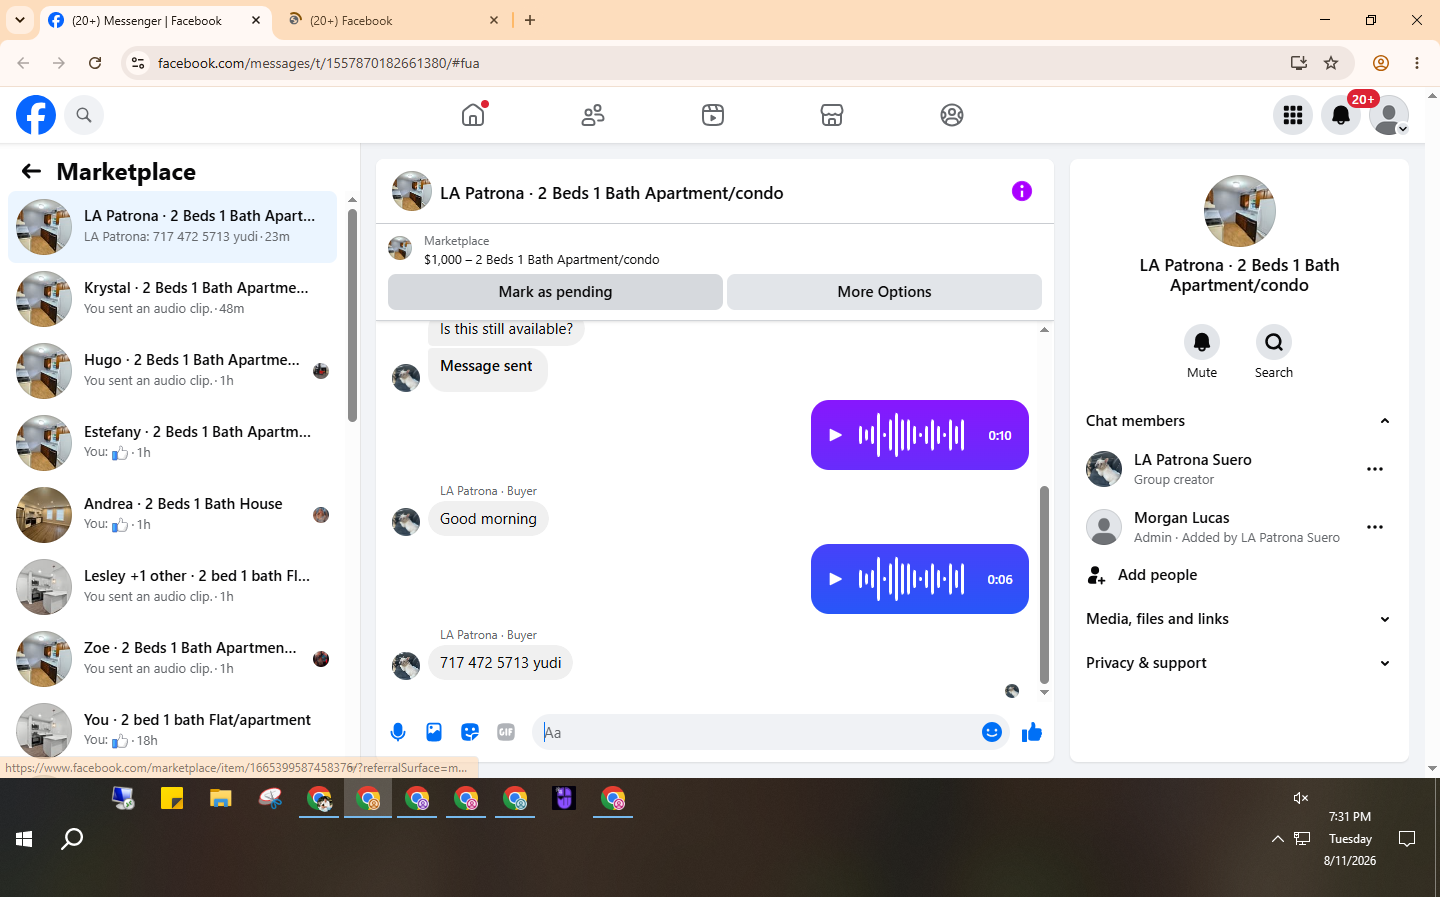1440x897 pixels.
Task: Open Chrome's three-dot menu
Action: click(x=1417, y=63)
